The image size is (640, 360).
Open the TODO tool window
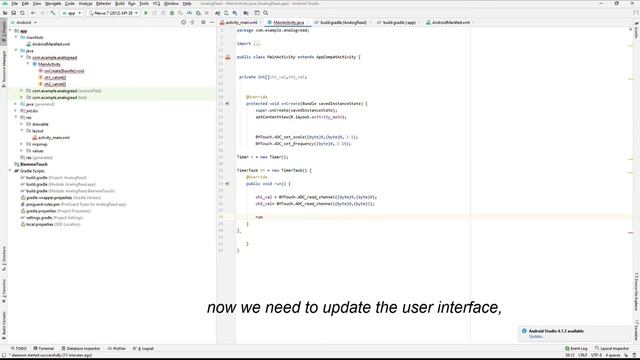click(x=19, y=349)
